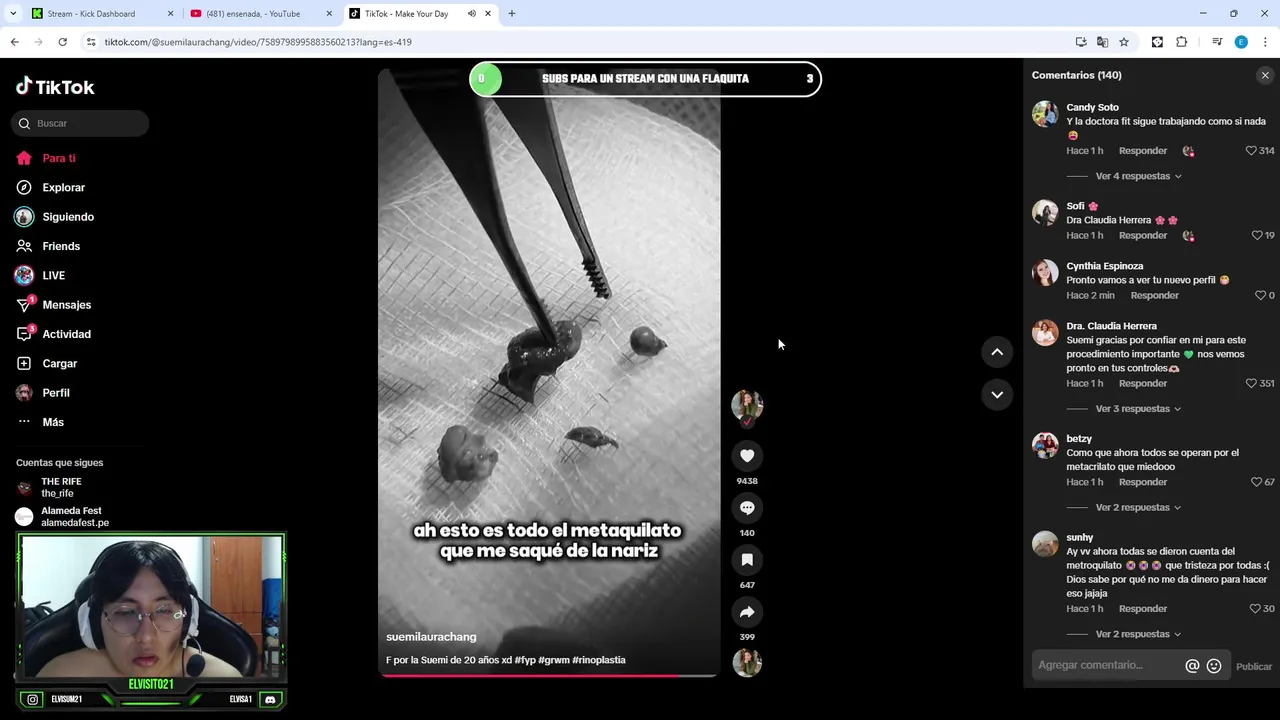Open Actividad notifications
Screen dimensions: 1280x720
click(x=66, y=334)
